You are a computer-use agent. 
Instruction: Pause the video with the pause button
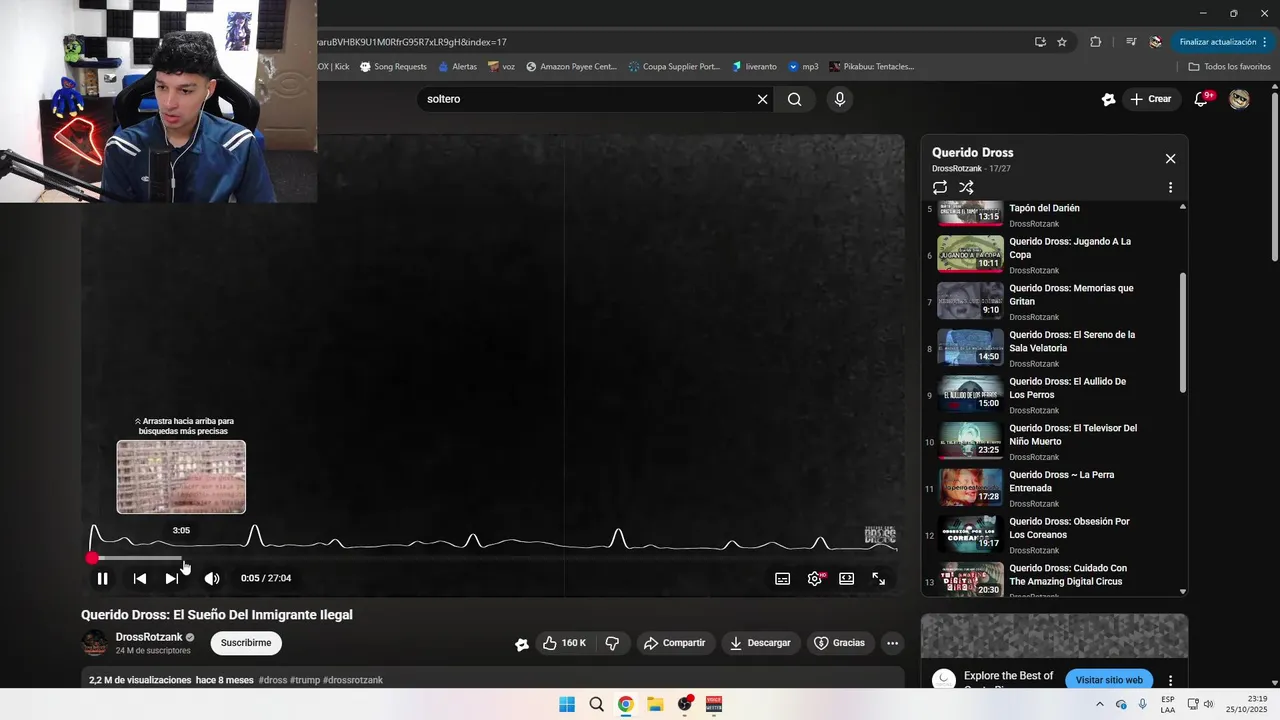tap(102, 578)
